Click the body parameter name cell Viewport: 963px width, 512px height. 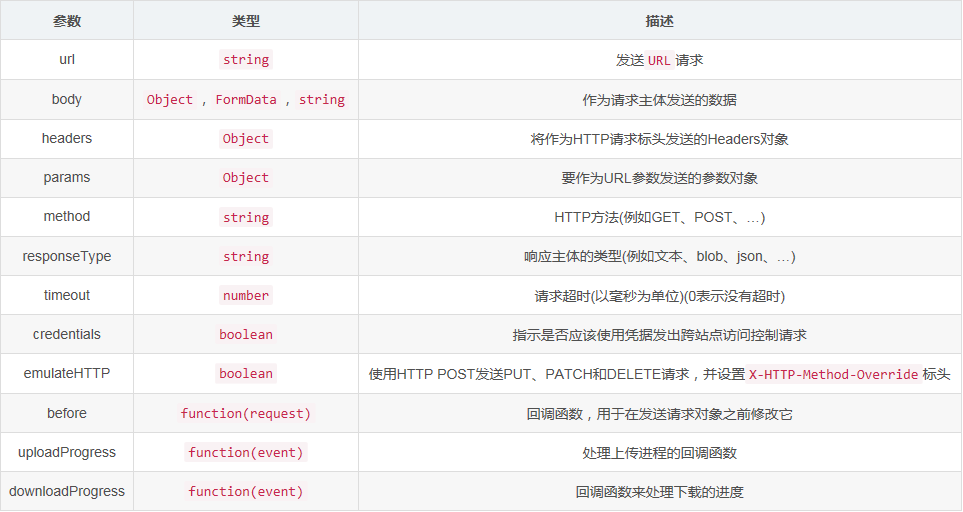pos(67,99)
